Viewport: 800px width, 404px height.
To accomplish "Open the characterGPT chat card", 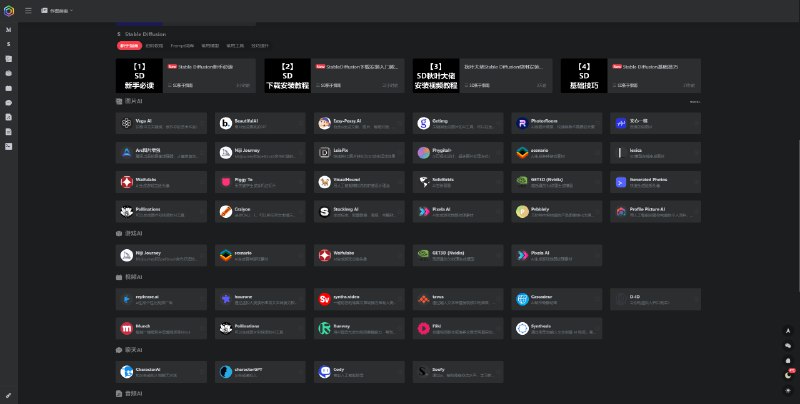I will (x=260, y=372).
